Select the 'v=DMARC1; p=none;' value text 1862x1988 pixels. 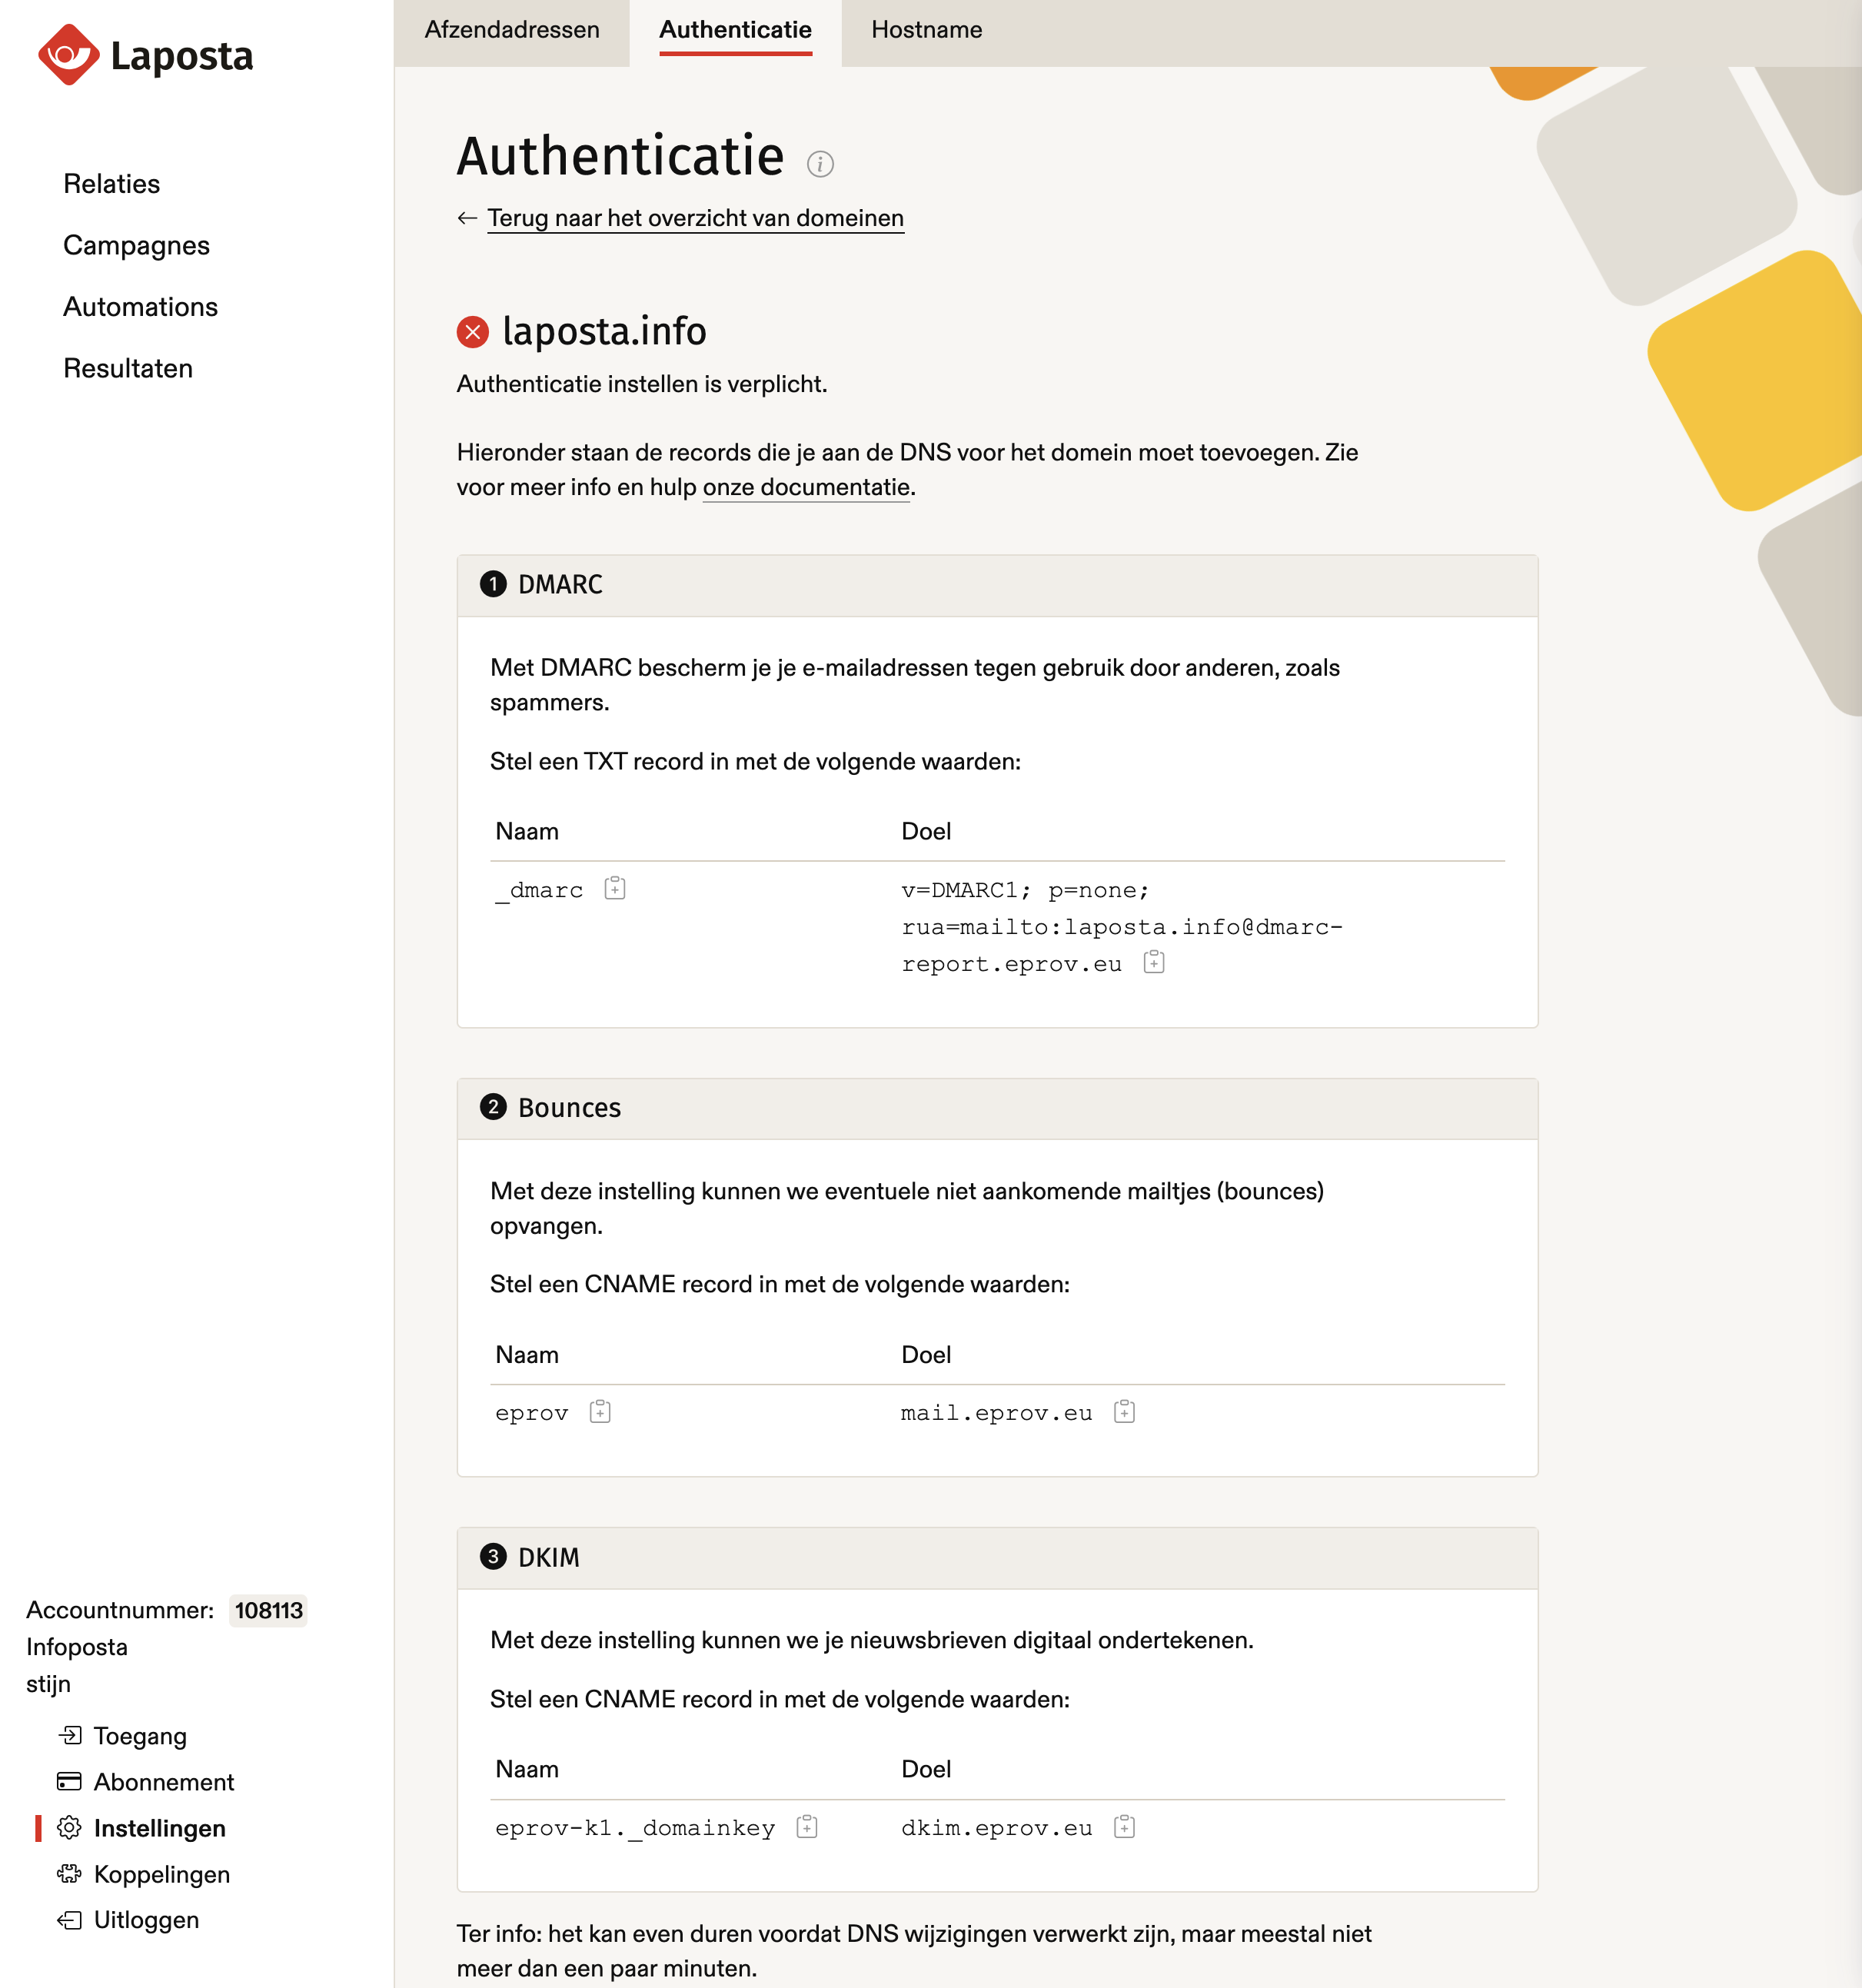tap(1025, 890)
